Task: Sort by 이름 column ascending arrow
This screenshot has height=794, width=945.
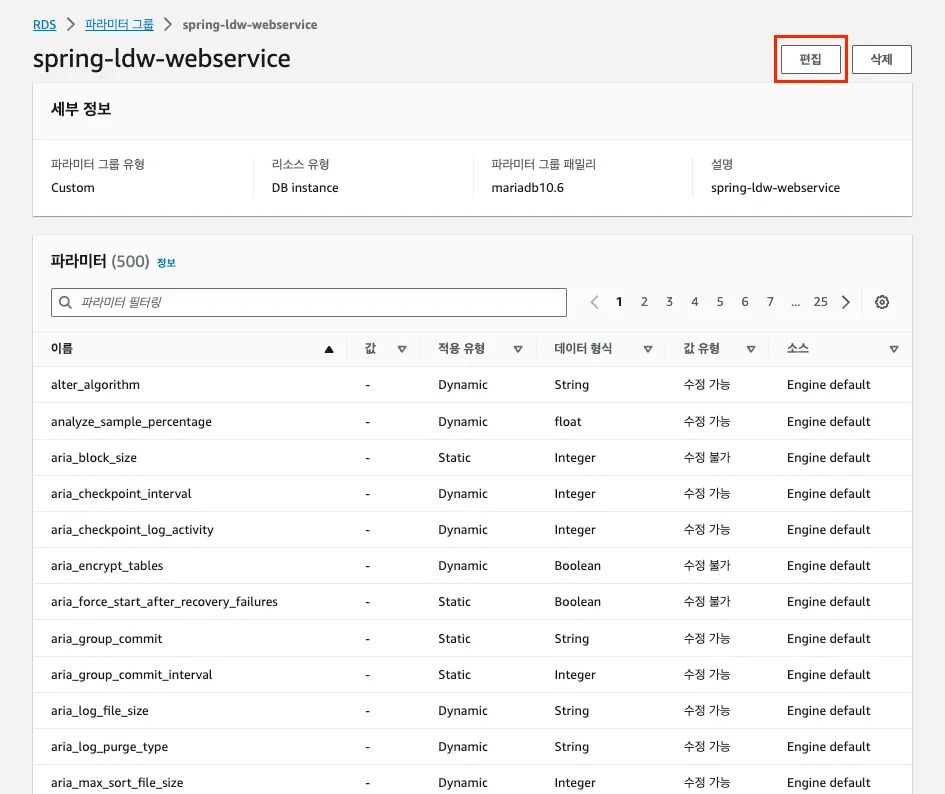Action: pyautogui.click(x=329, y=349)
